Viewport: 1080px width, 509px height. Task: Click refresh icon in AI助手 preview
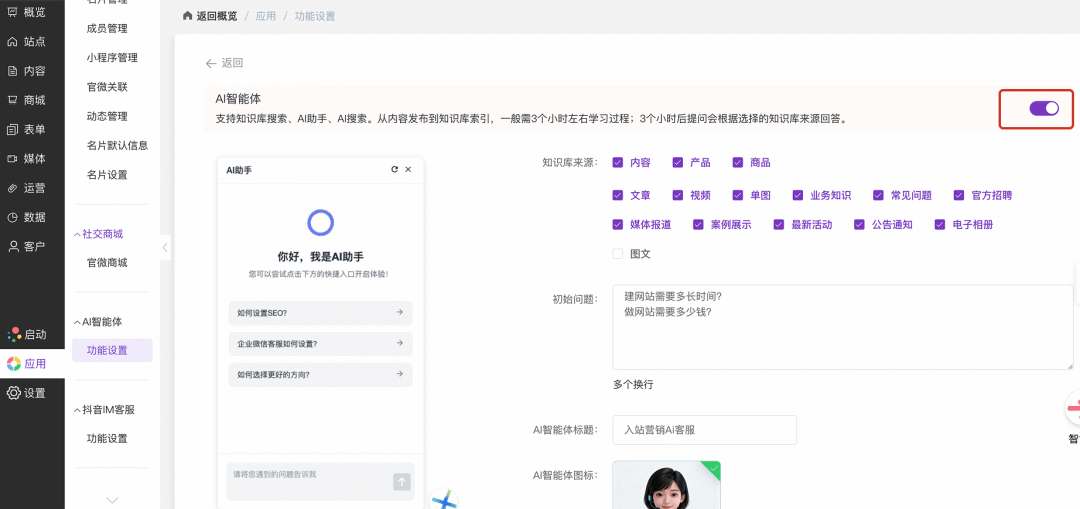tap(395, 170)
